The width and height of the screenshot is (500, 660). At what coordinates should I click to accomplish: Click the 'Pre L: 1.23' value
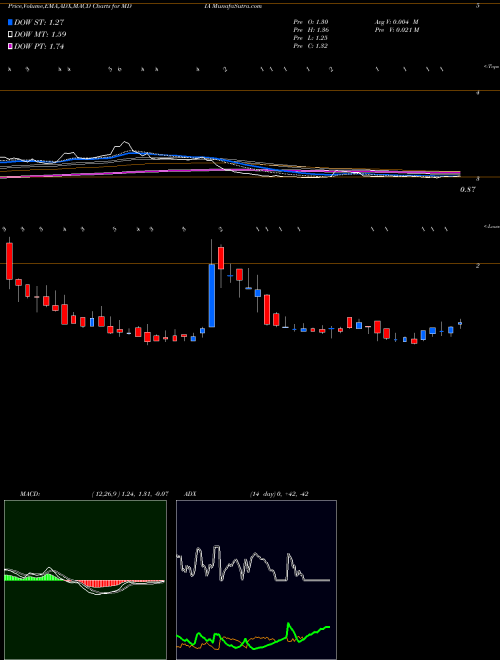[x=311, y=38]
